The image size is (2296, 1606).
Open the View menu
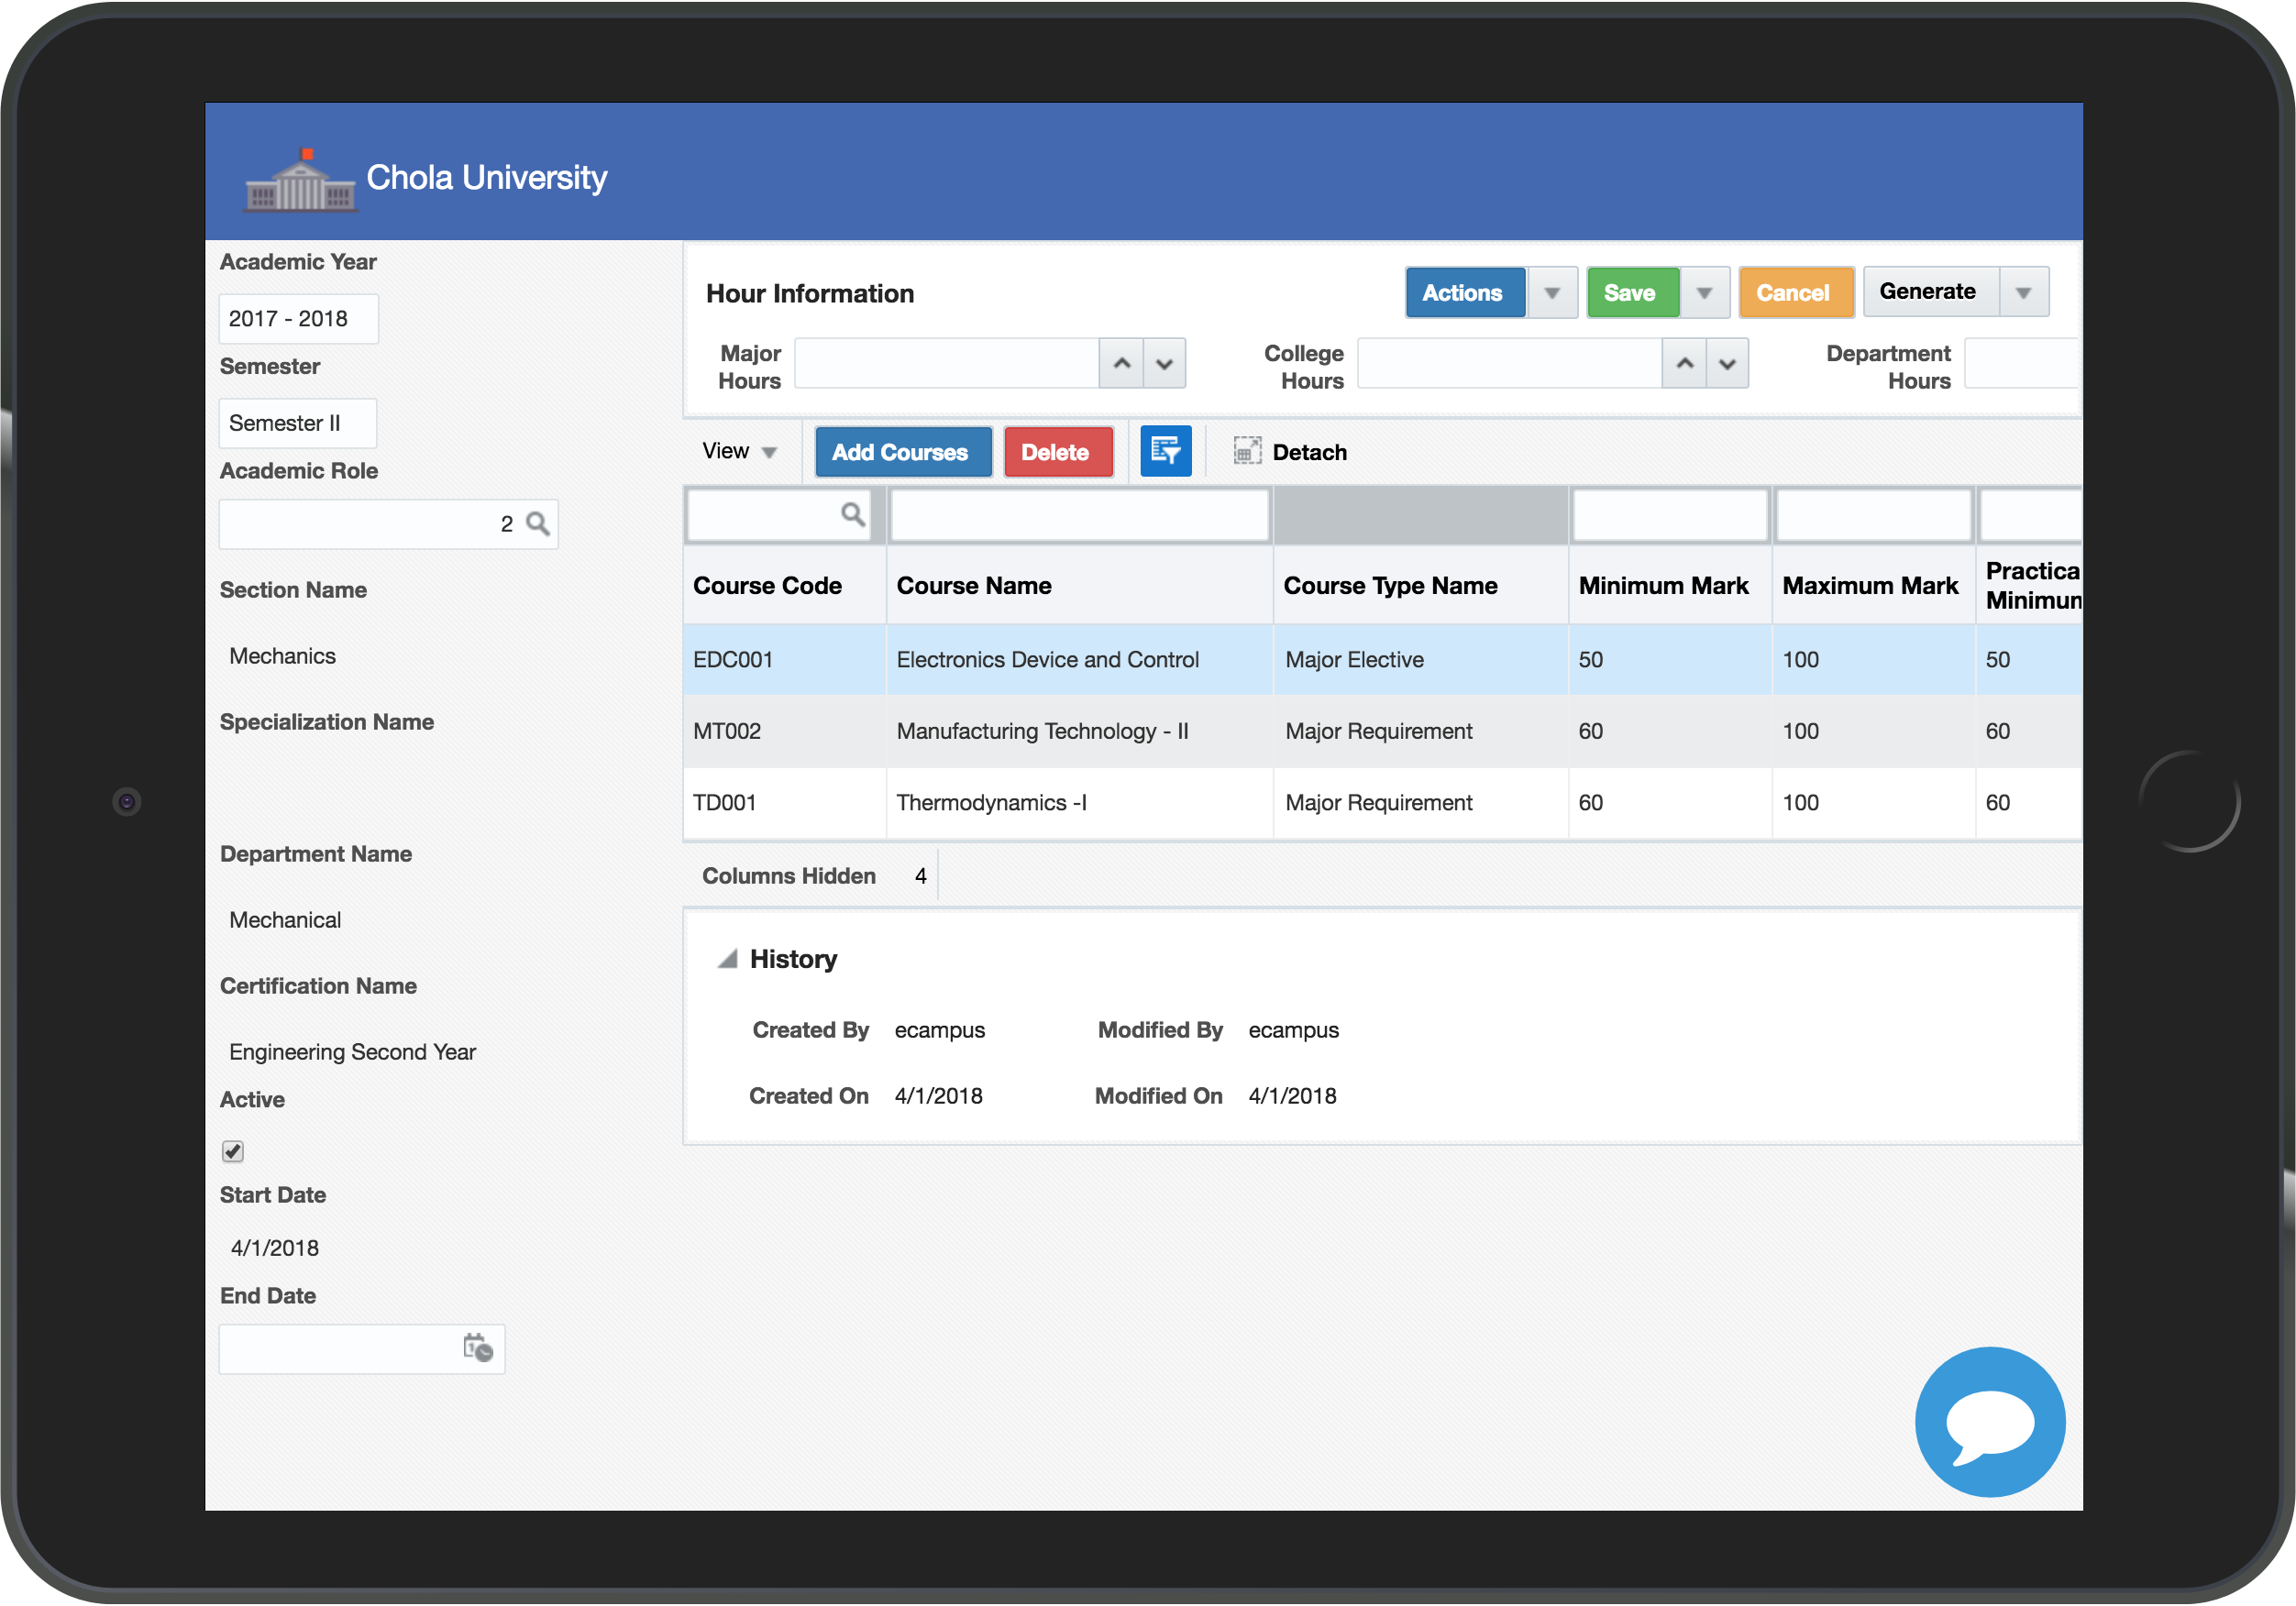[738, 452]
